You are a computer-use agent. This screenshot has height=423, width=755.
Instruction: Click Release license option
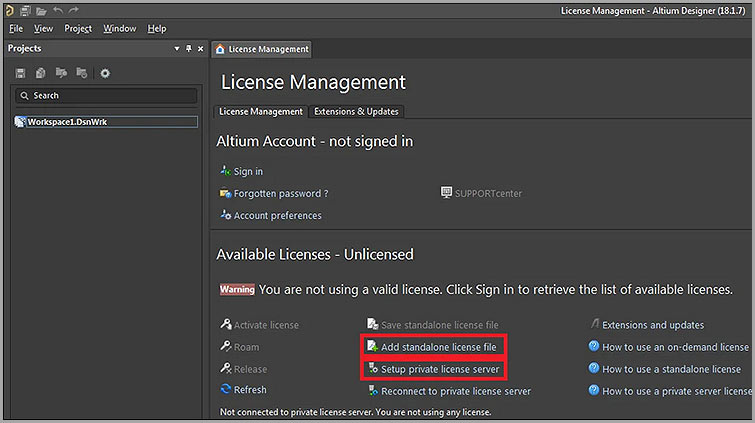[x=250, y=369]
